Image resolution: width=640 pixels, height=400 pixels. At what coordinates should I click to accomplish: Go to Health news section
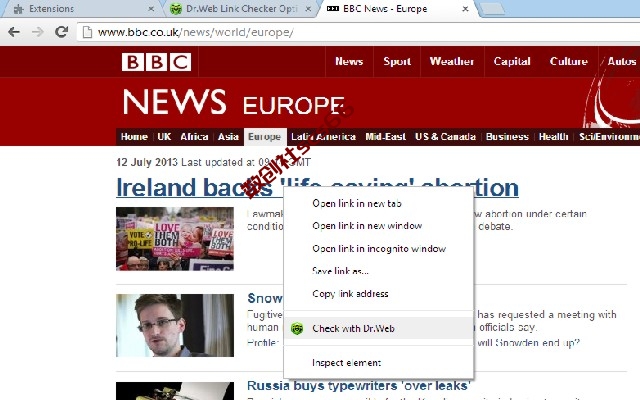click(553, 137)
